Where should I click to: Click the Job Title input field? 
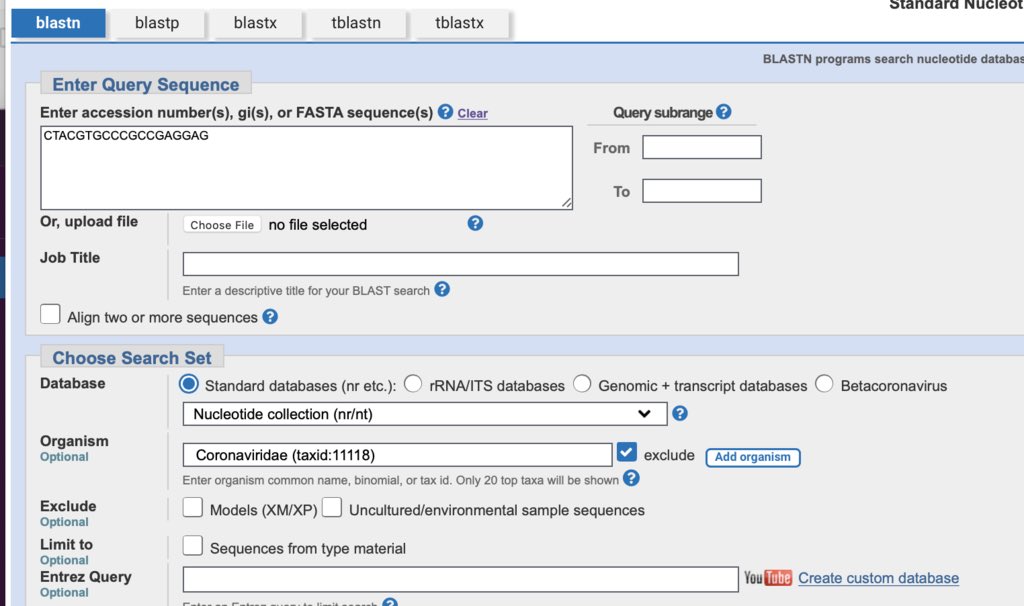coord(460,264)
